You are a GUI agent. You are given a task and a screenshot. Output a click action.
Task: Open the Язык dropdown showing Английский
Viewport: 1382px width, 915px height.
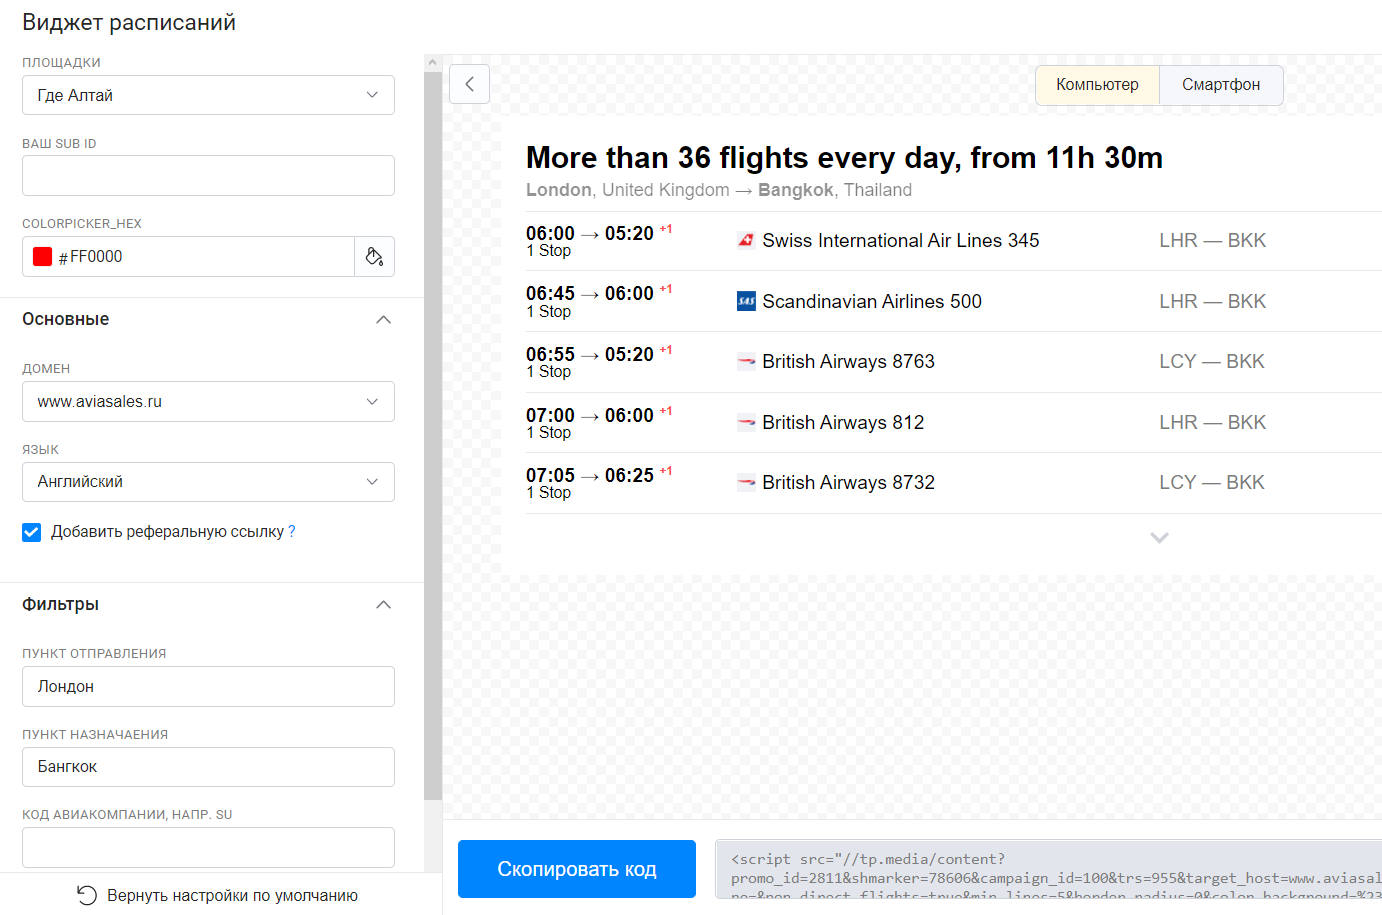coord(208,482)
